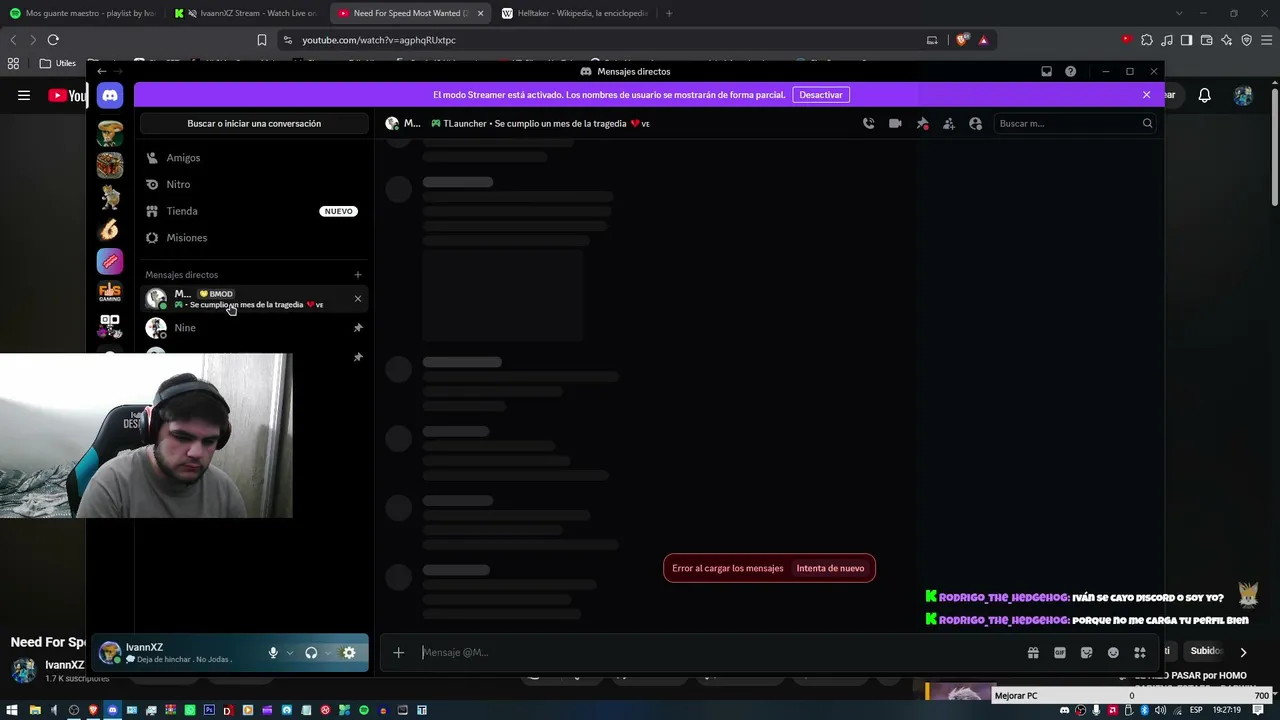The width and height of the screenshot is (1280, 720).
Task: Show pinned messages in the DM
Action: pyautogui.click(x=922, y=124)
